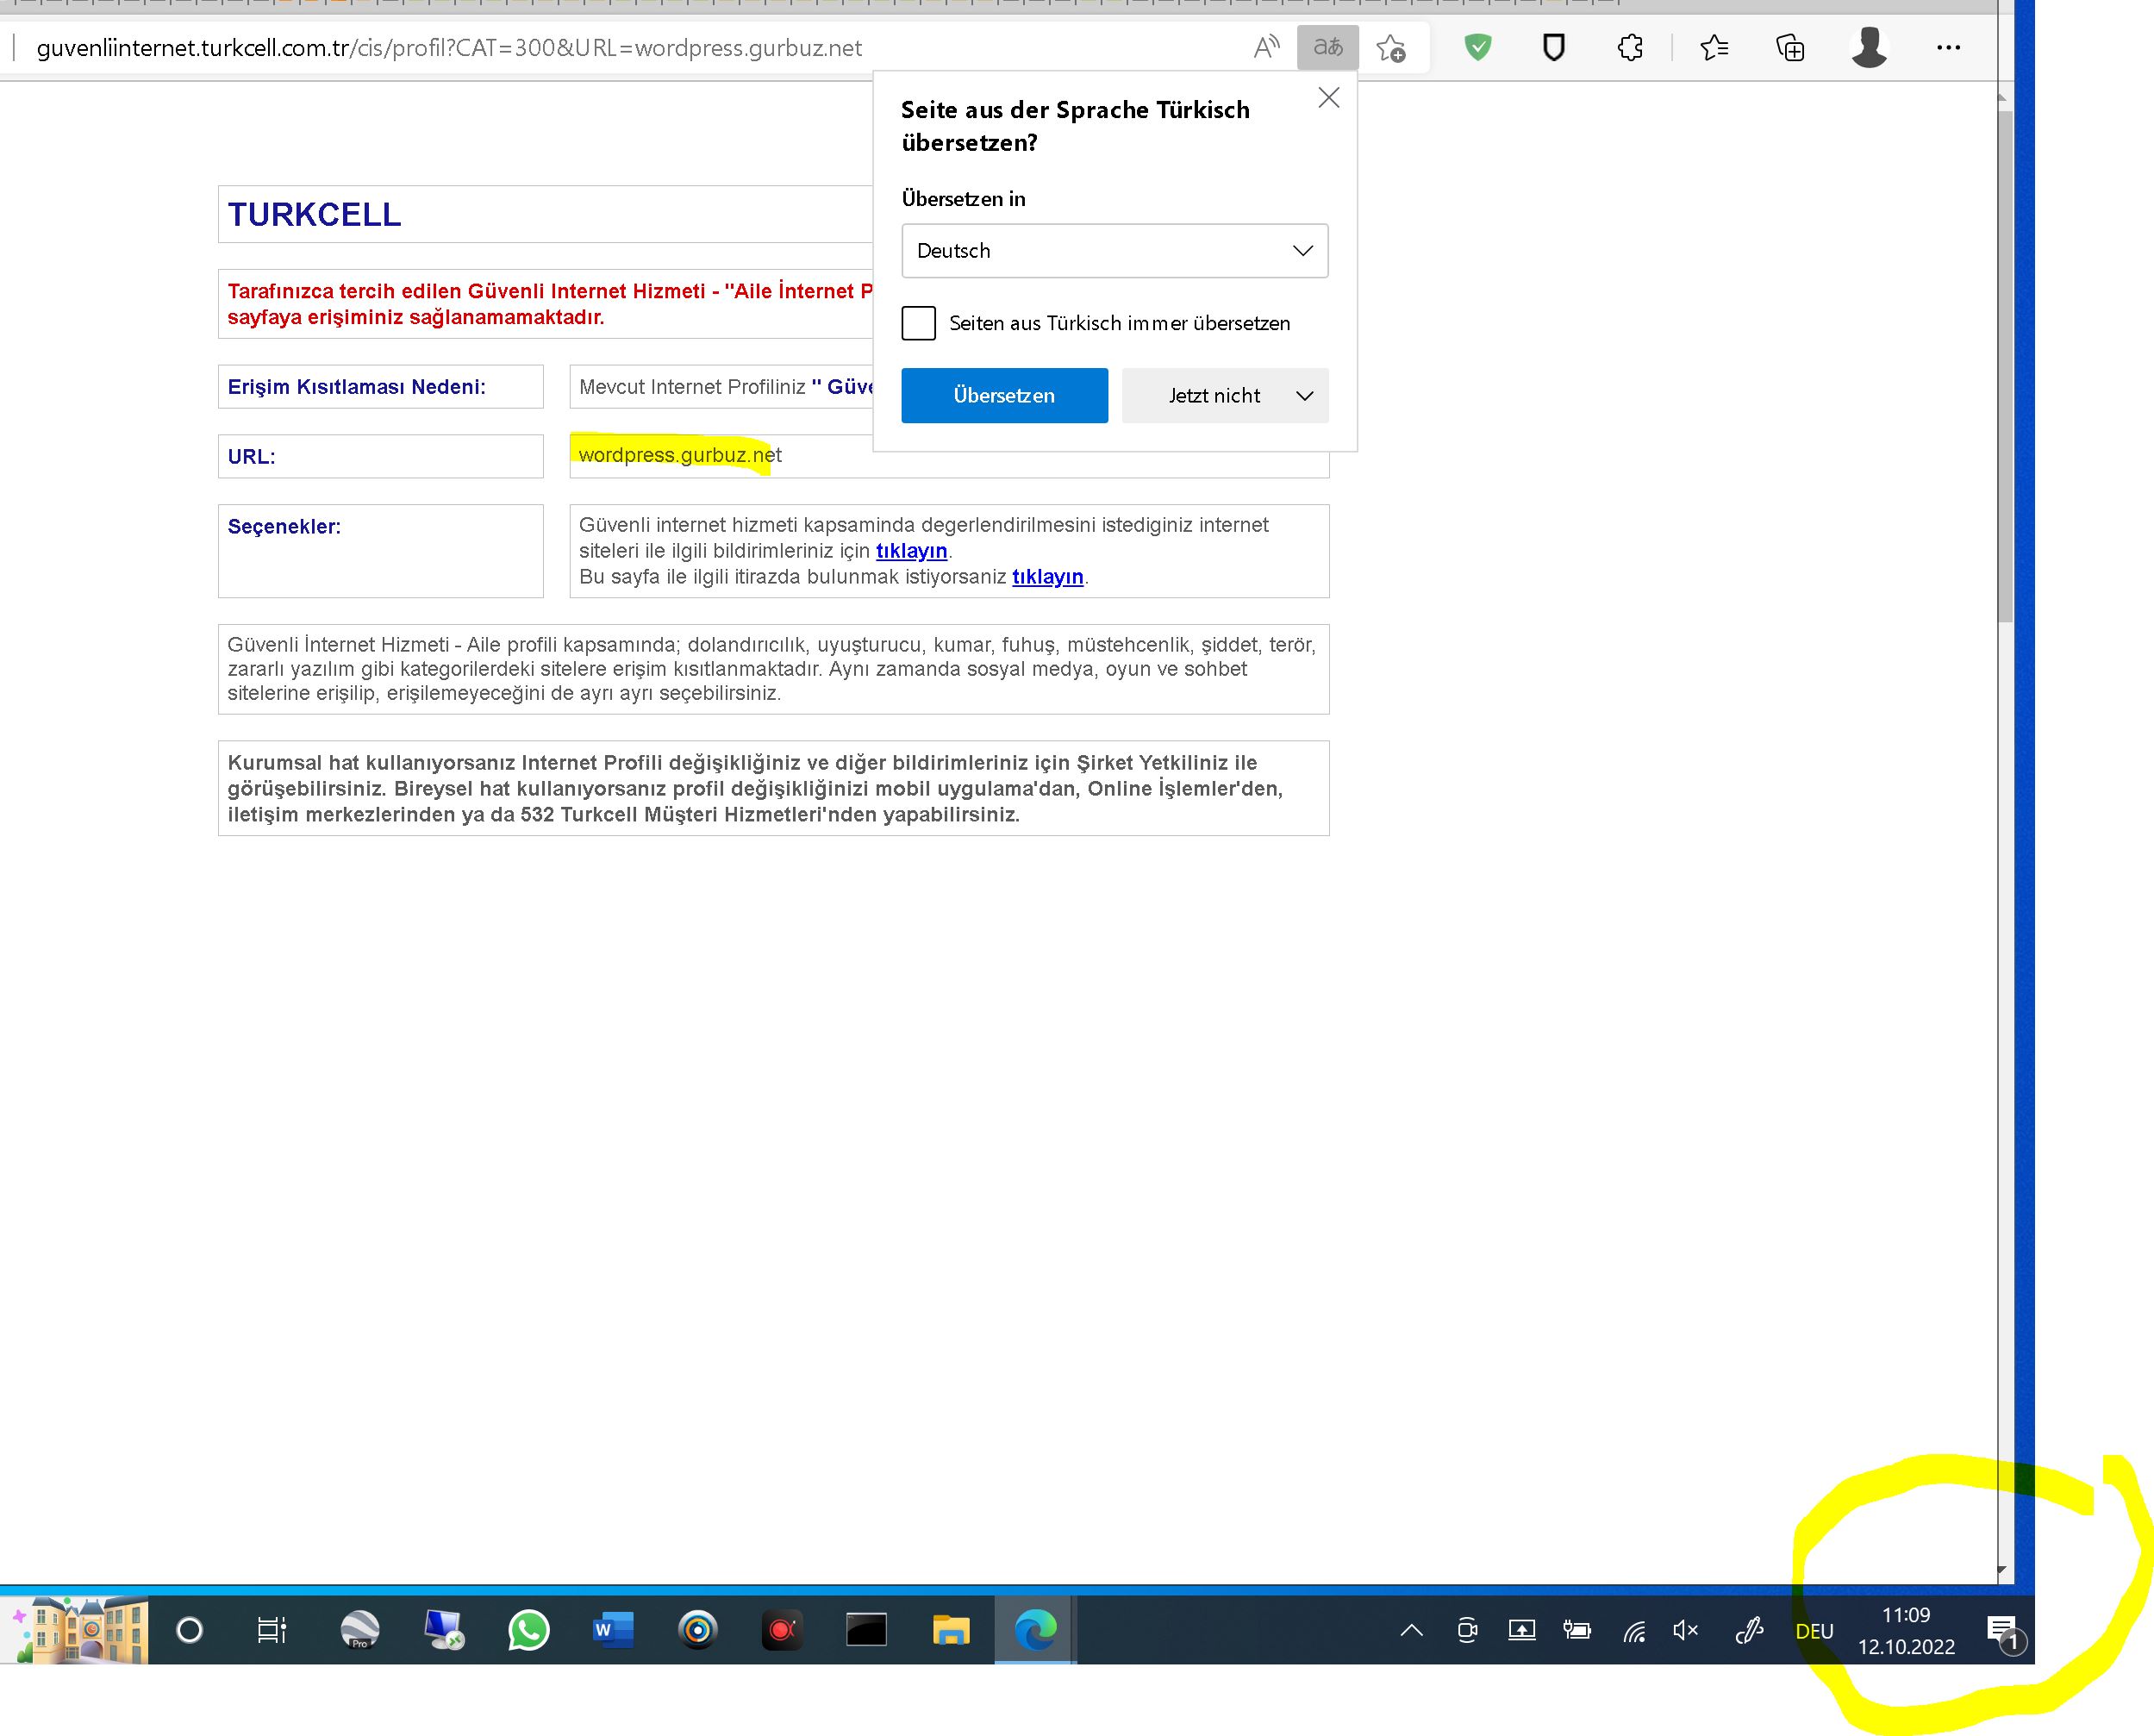Open the Deutsch language dropdown

click(x=1114, y=251)
